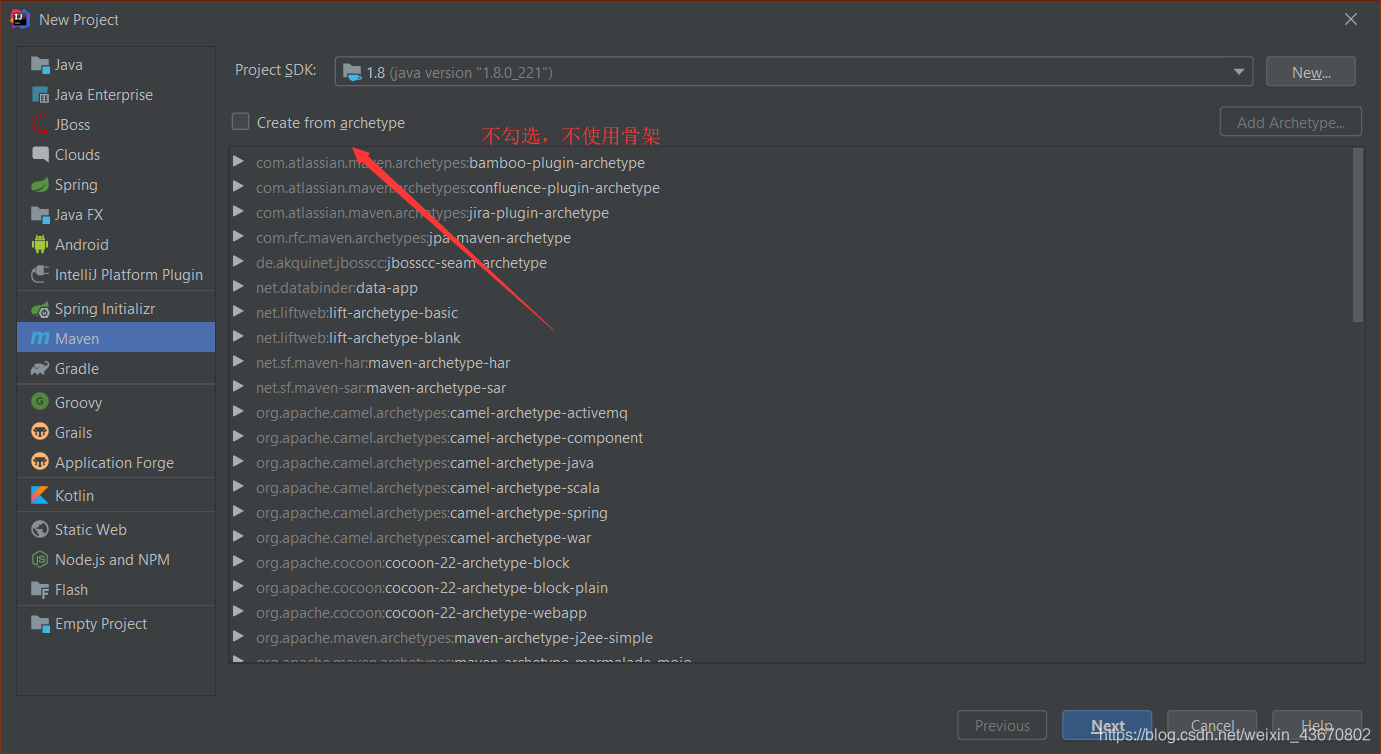Click the Clouds icon

click(x=40, y=155)
